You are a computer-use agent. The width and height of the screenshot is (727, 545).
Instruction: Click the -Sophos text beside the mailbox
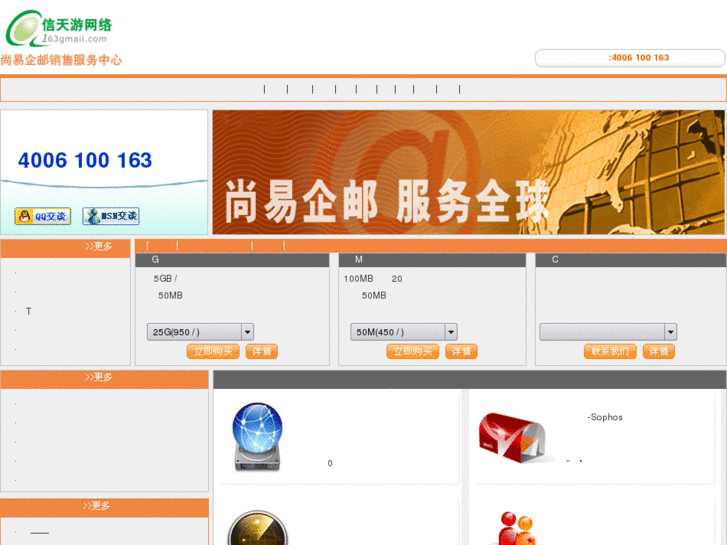click(x=605, y=417)
